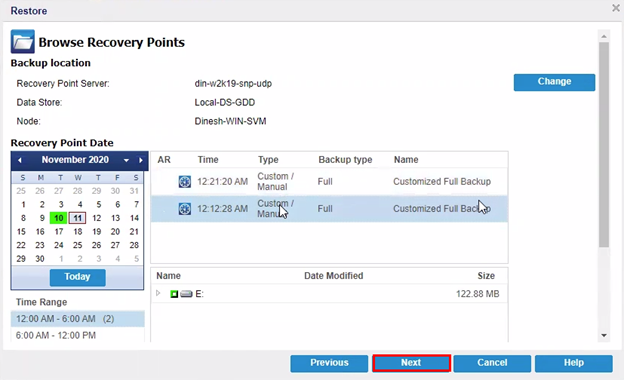
Task: Click the Next button
Action: [x=411, y=363]
